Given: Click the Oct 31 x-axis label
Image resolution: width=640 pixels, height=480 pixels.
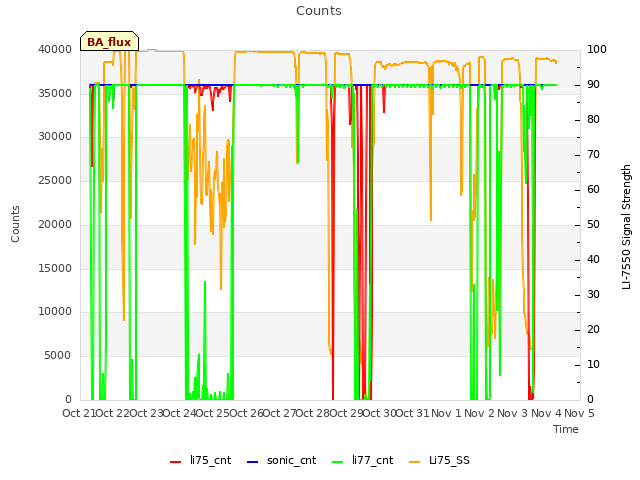Looking at the screenshot, I should point(413,413).
